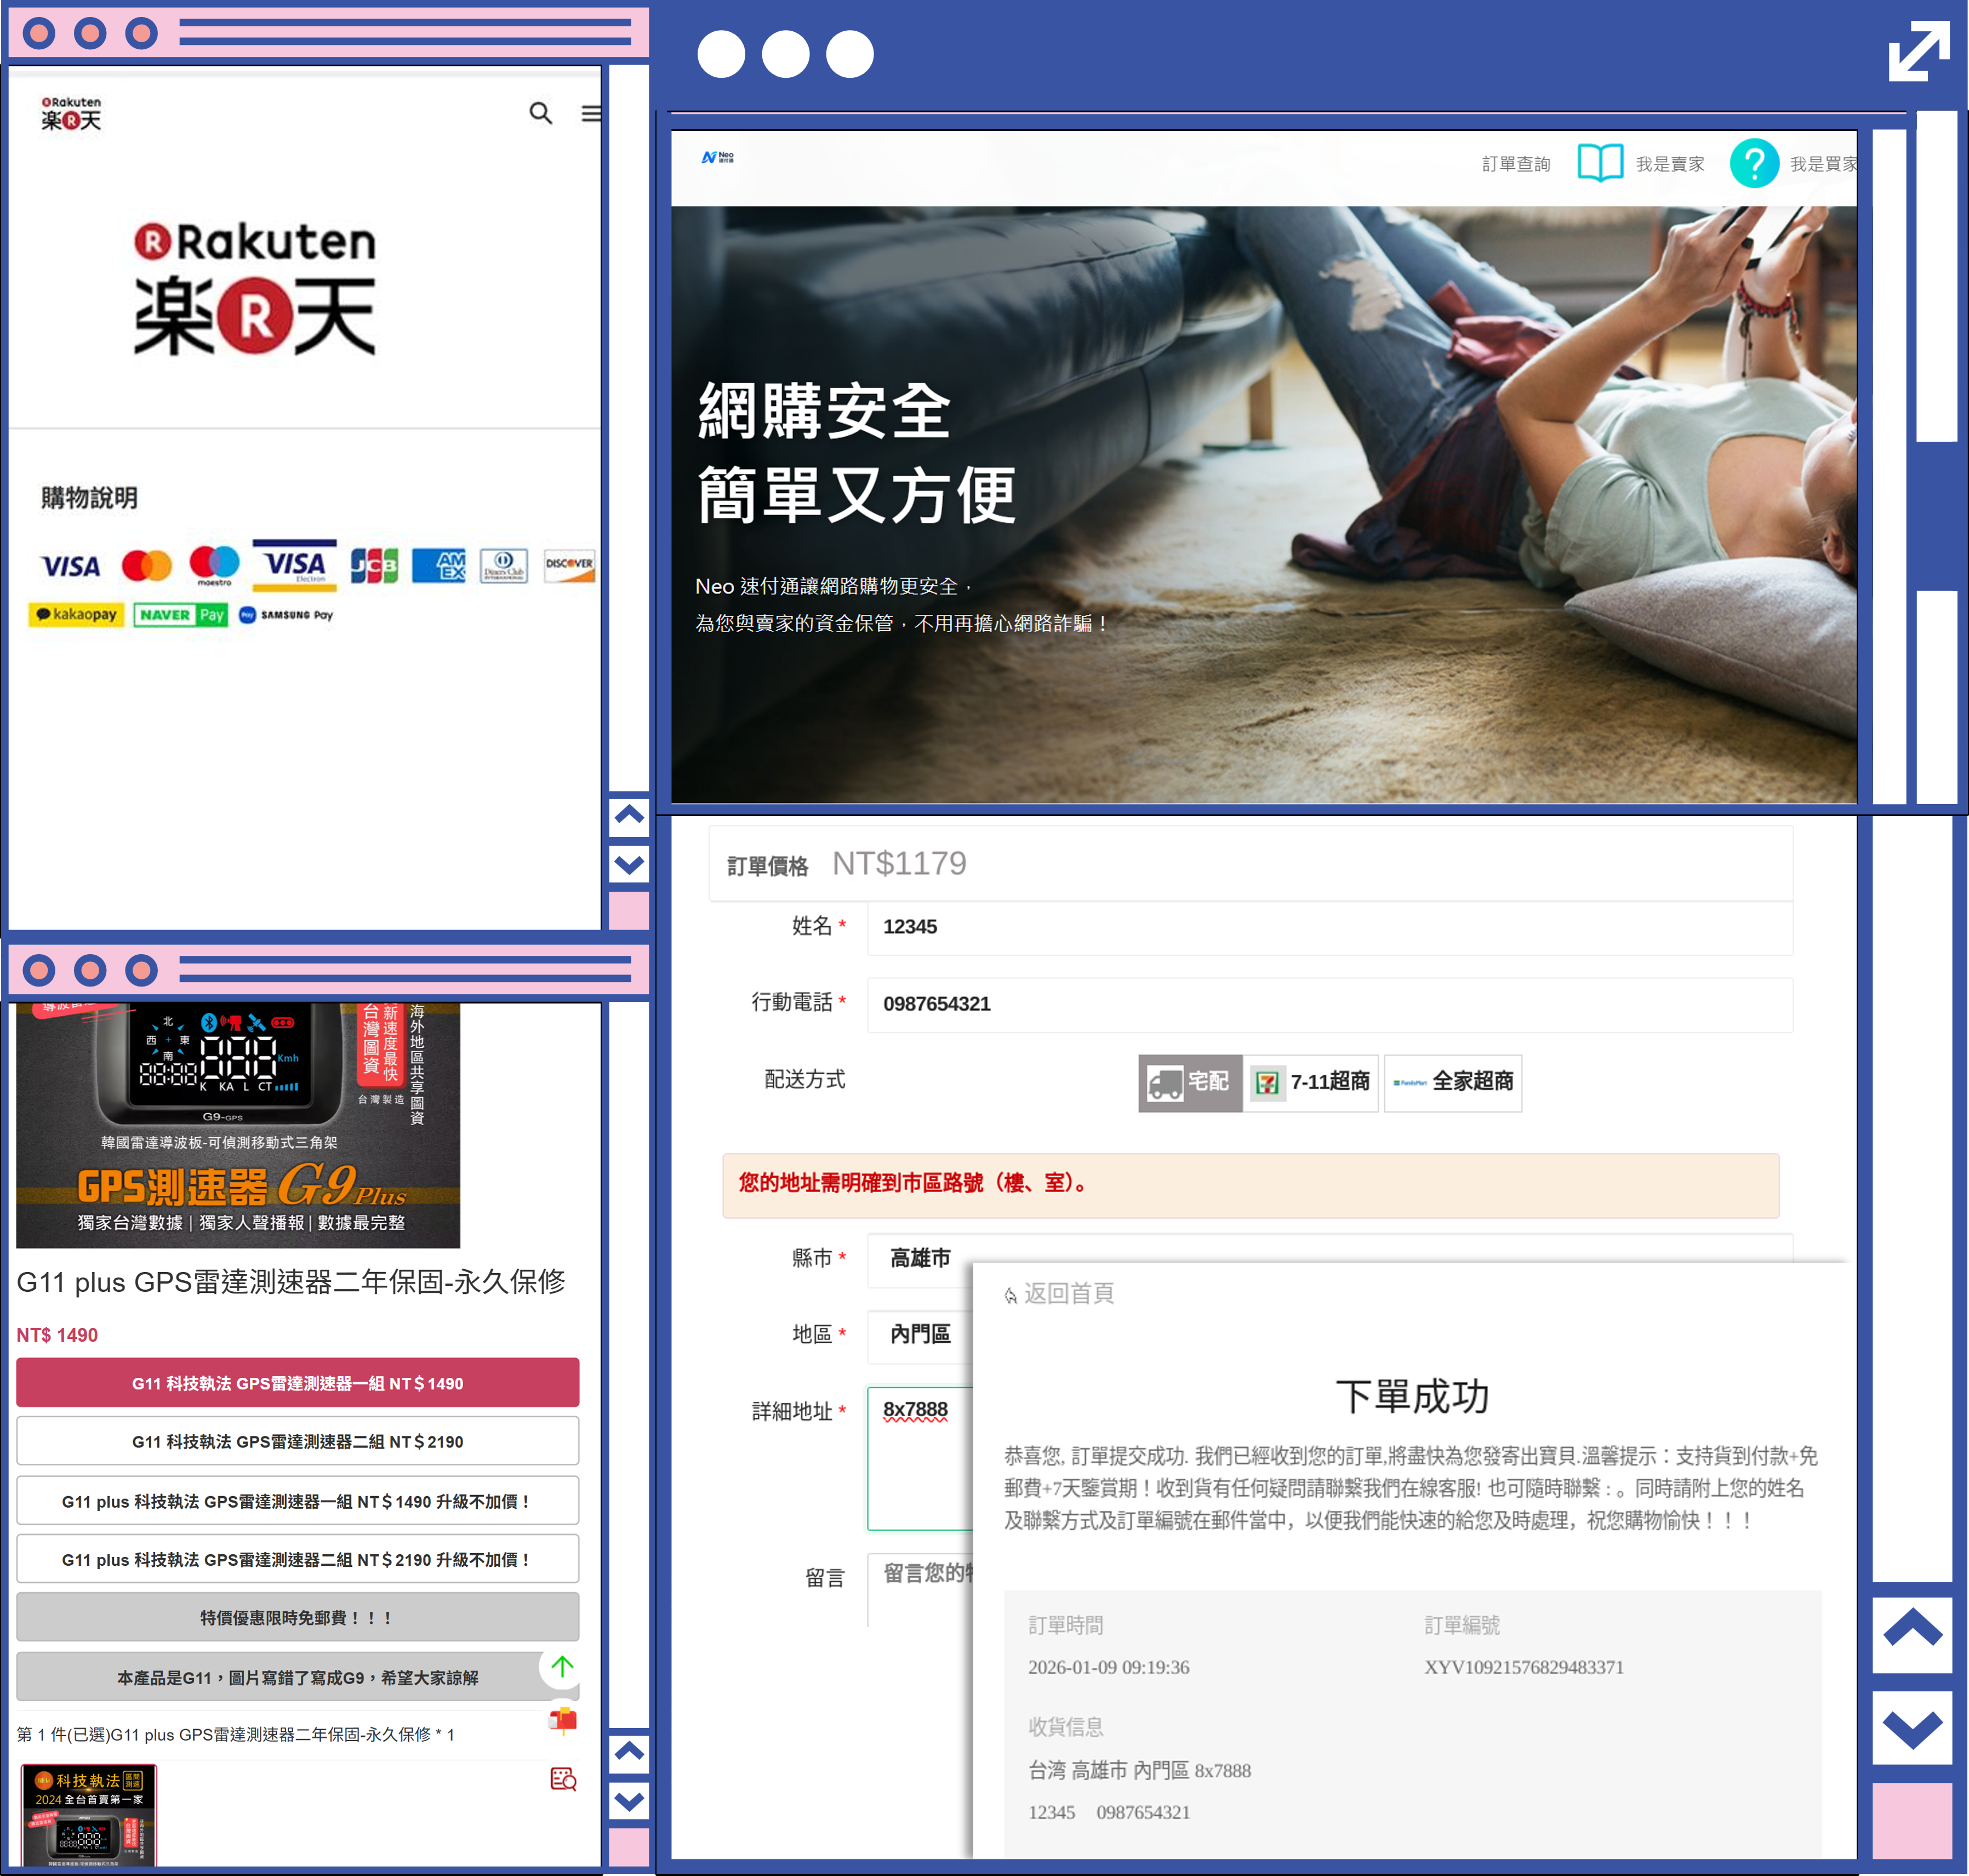Click the expand arrows icon
1969x1876 pixels.
click(x=1918, y=51)
